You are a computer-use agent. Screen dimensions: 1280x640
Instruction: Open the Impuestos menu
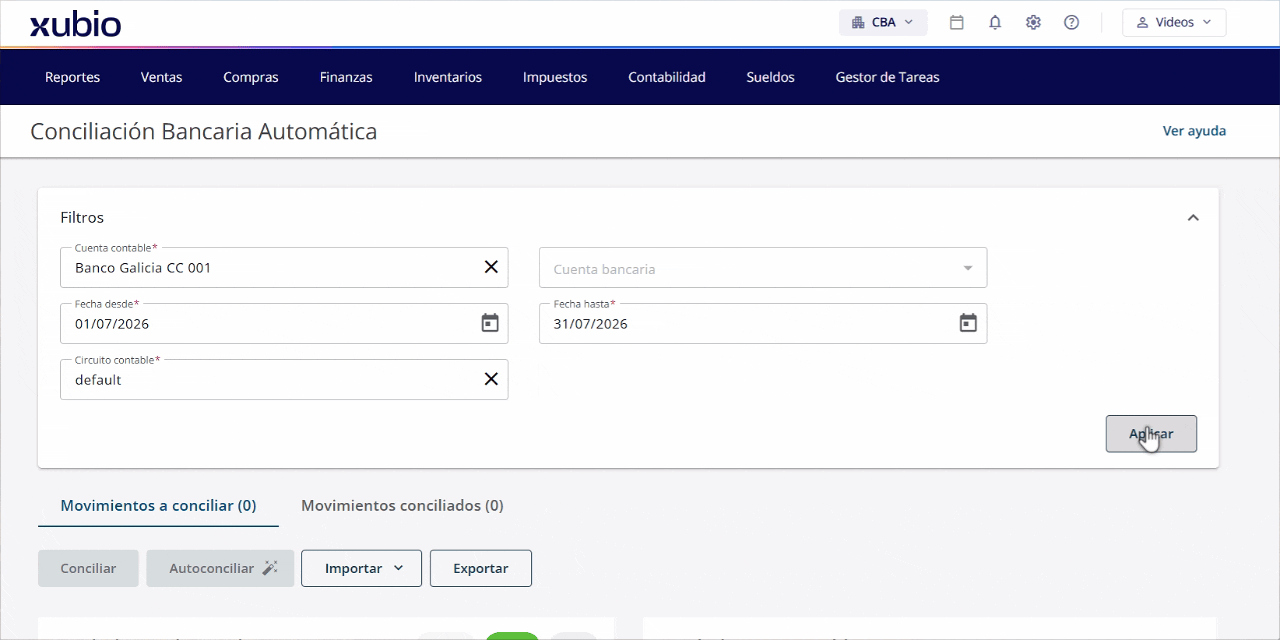pos(555,77)
